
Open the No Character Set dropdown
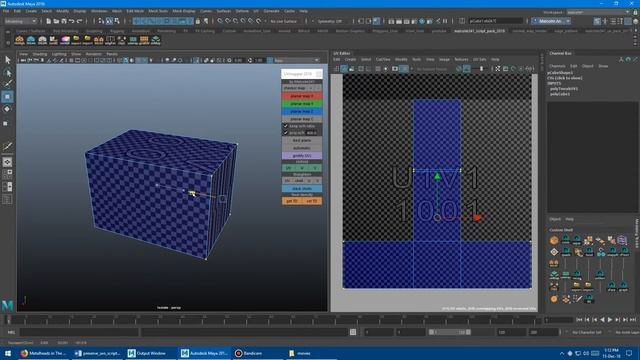coord(587,333)
